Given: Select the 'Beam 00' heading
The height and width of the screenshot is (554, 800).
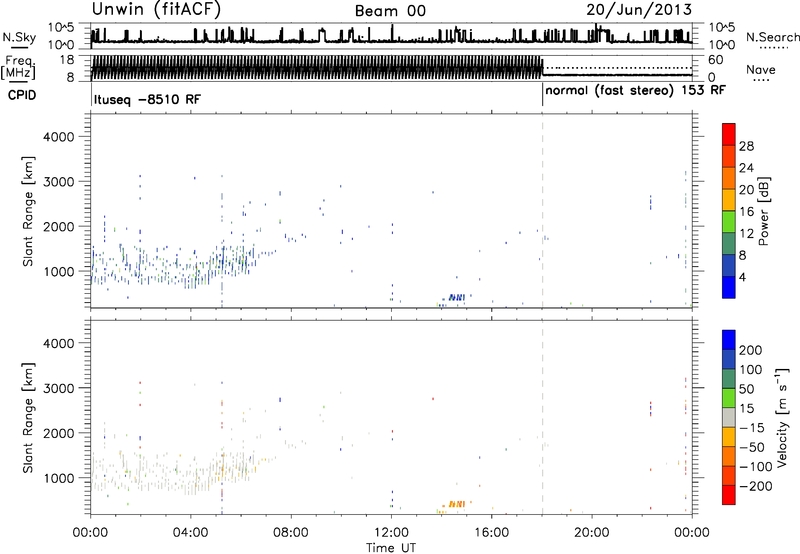Looking at the screenshot, I should (390, 11).
